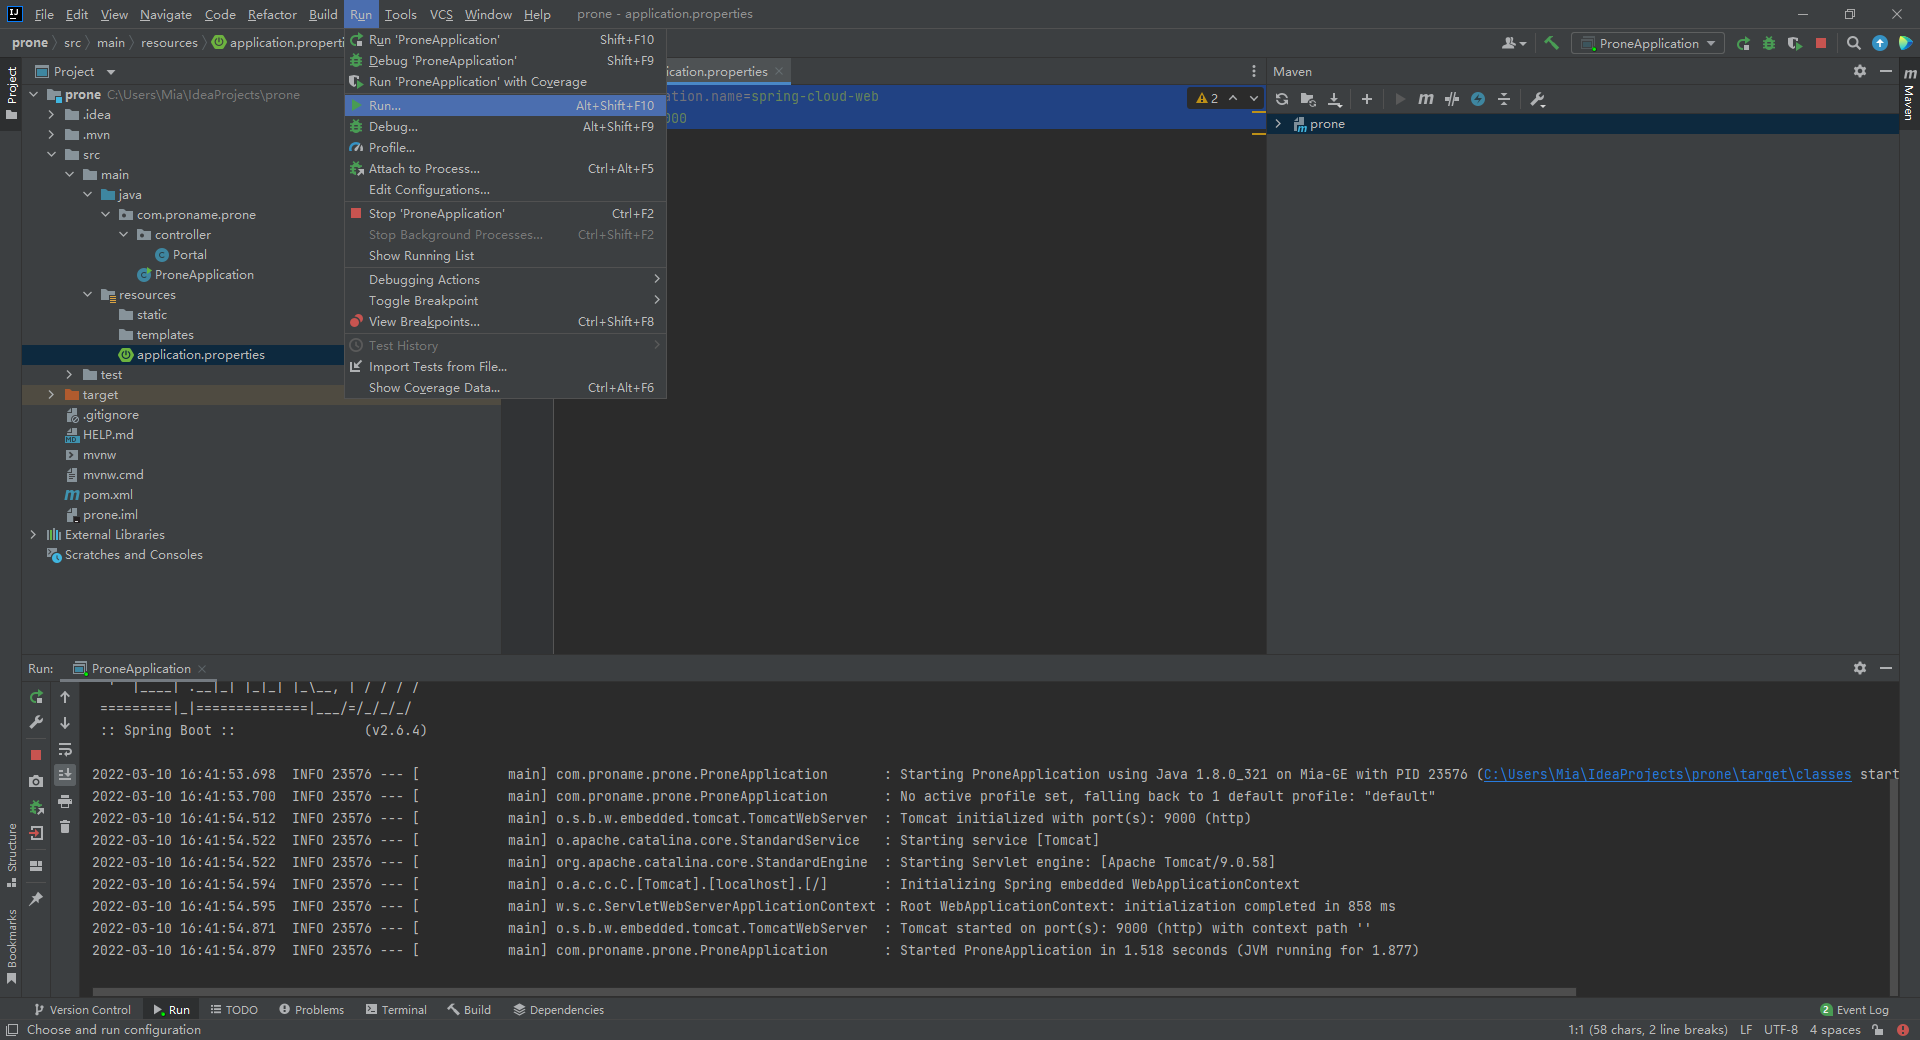
Task: Choose View Breakpoints... menu item
Action: [505, 322]
